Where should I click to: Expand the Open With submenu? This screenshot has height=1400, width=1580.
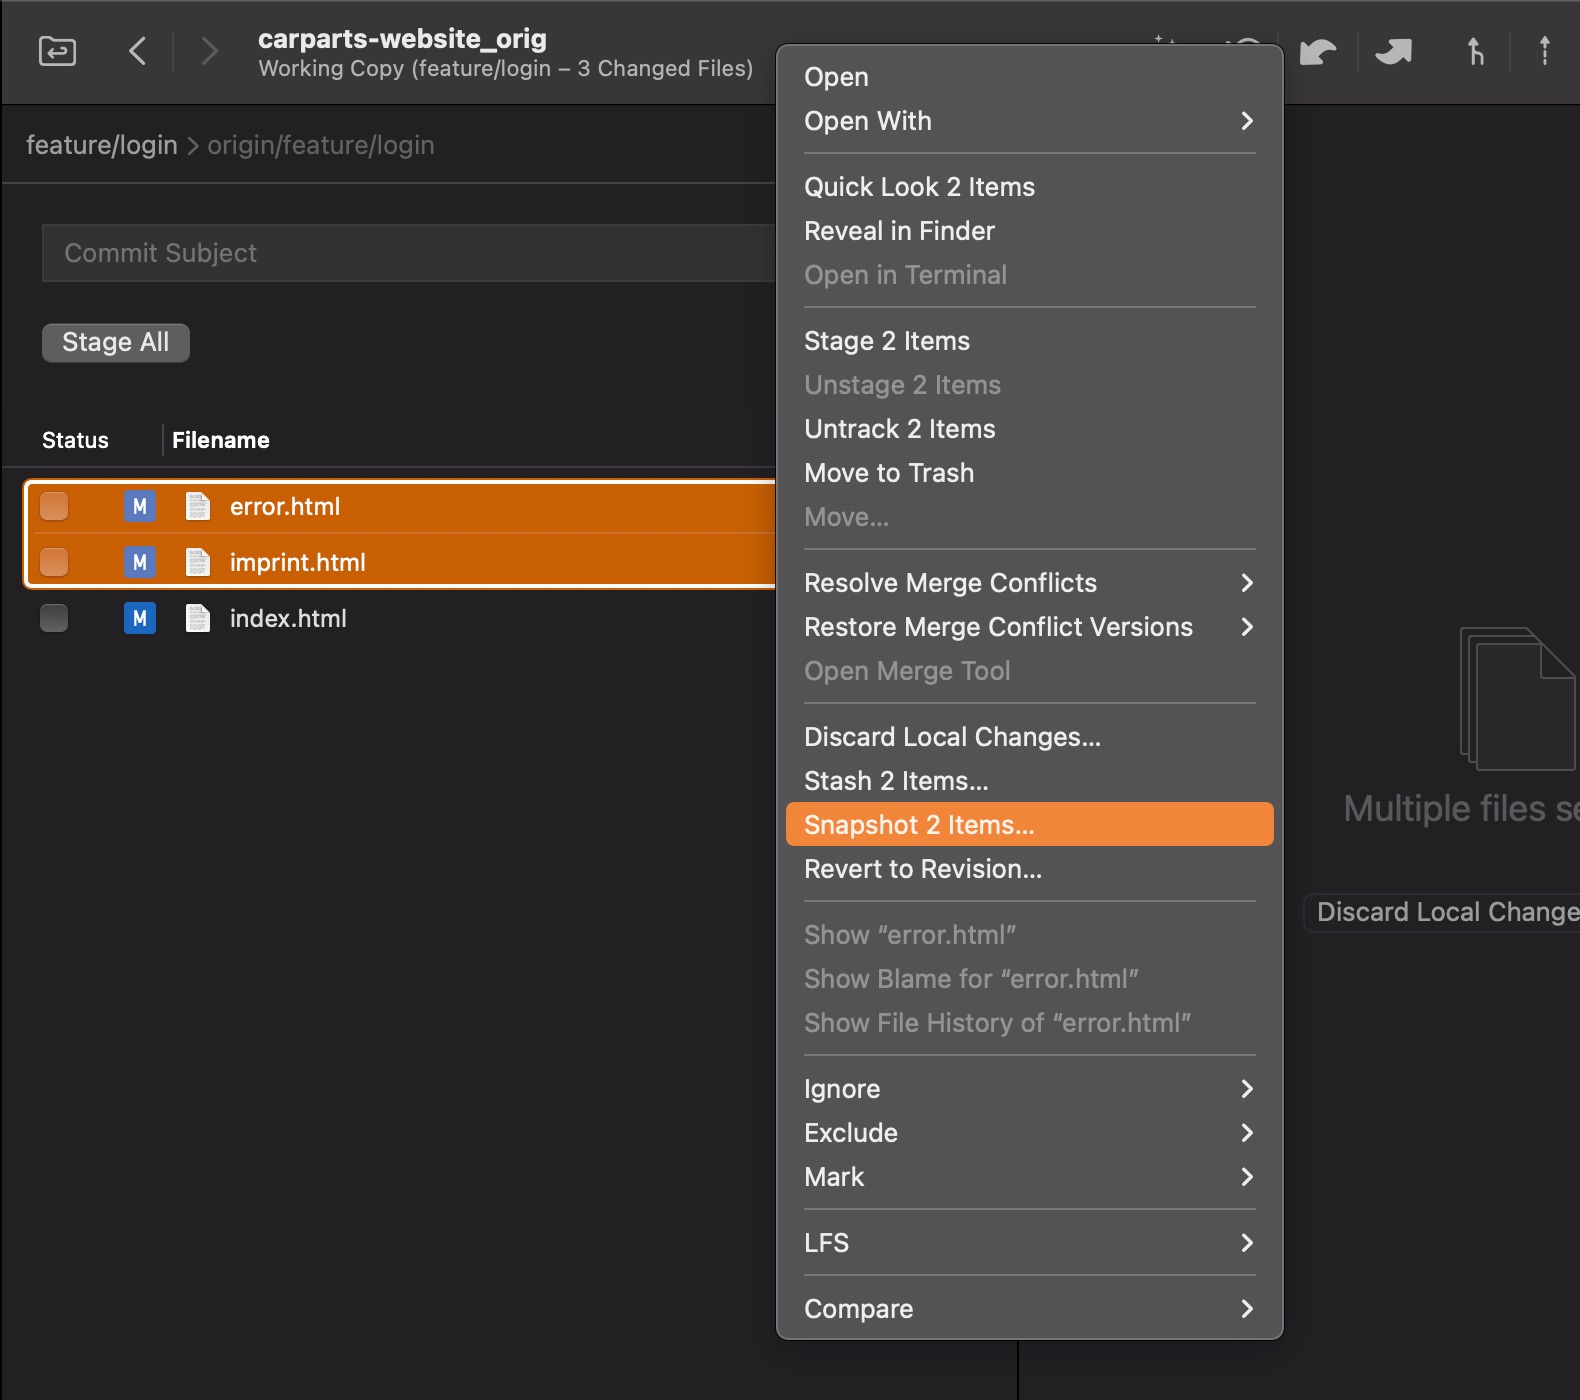point(1028,121)
